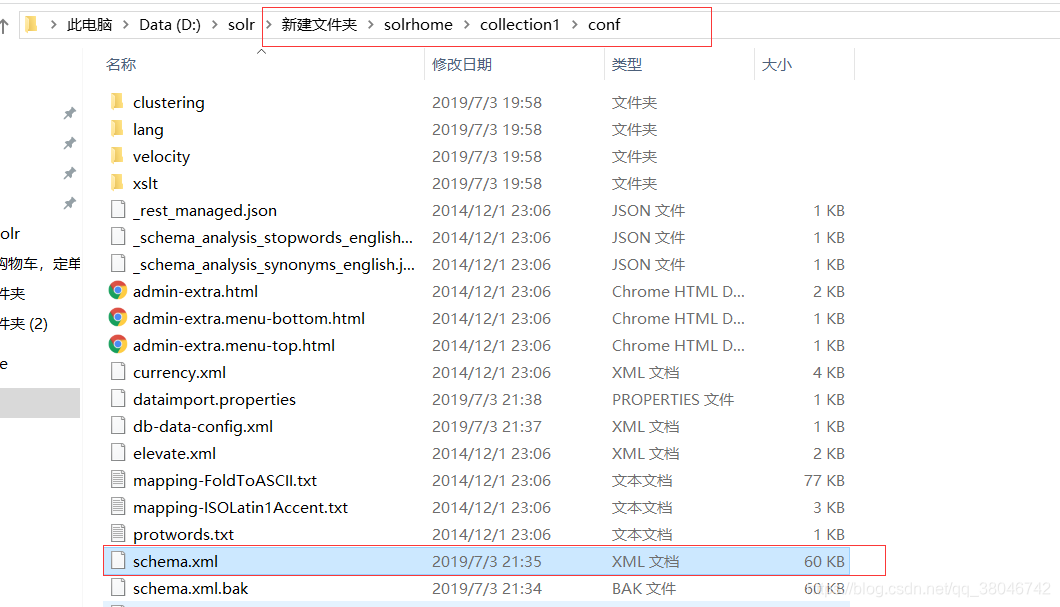Unpin the bottom pinned sidebar entry

tap(69, 203)
